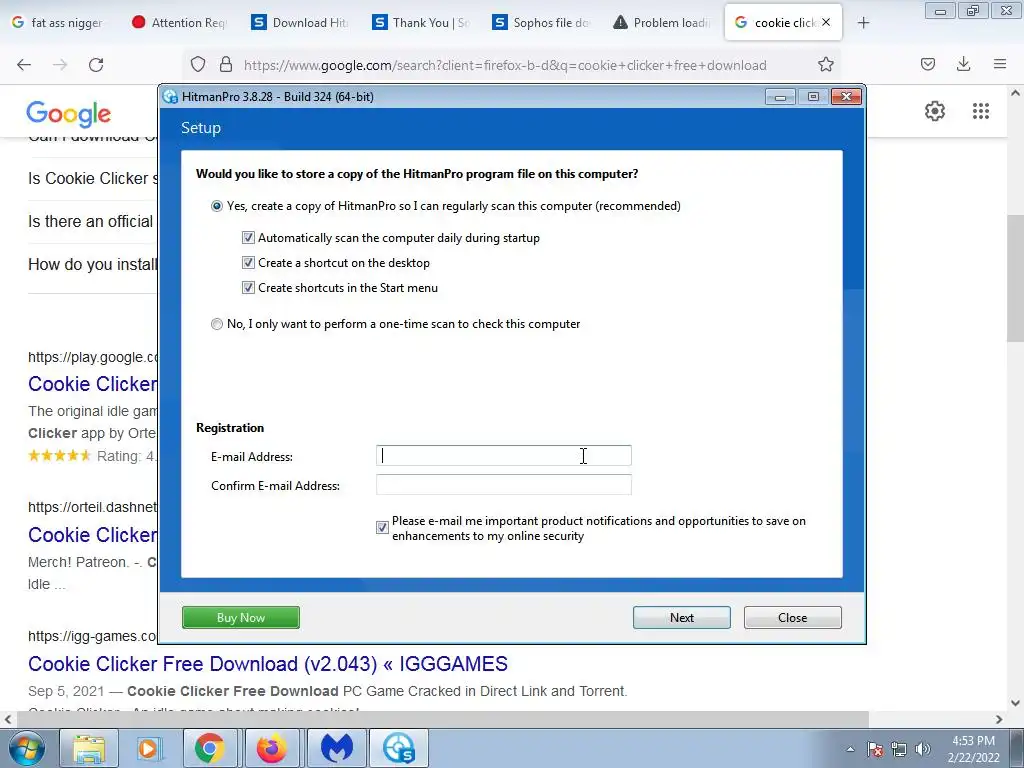Viewport: 1024px width, 768px height.
Task: Expand 'Is Cookie Clicker' question
Action: click(x=93, y=178)
